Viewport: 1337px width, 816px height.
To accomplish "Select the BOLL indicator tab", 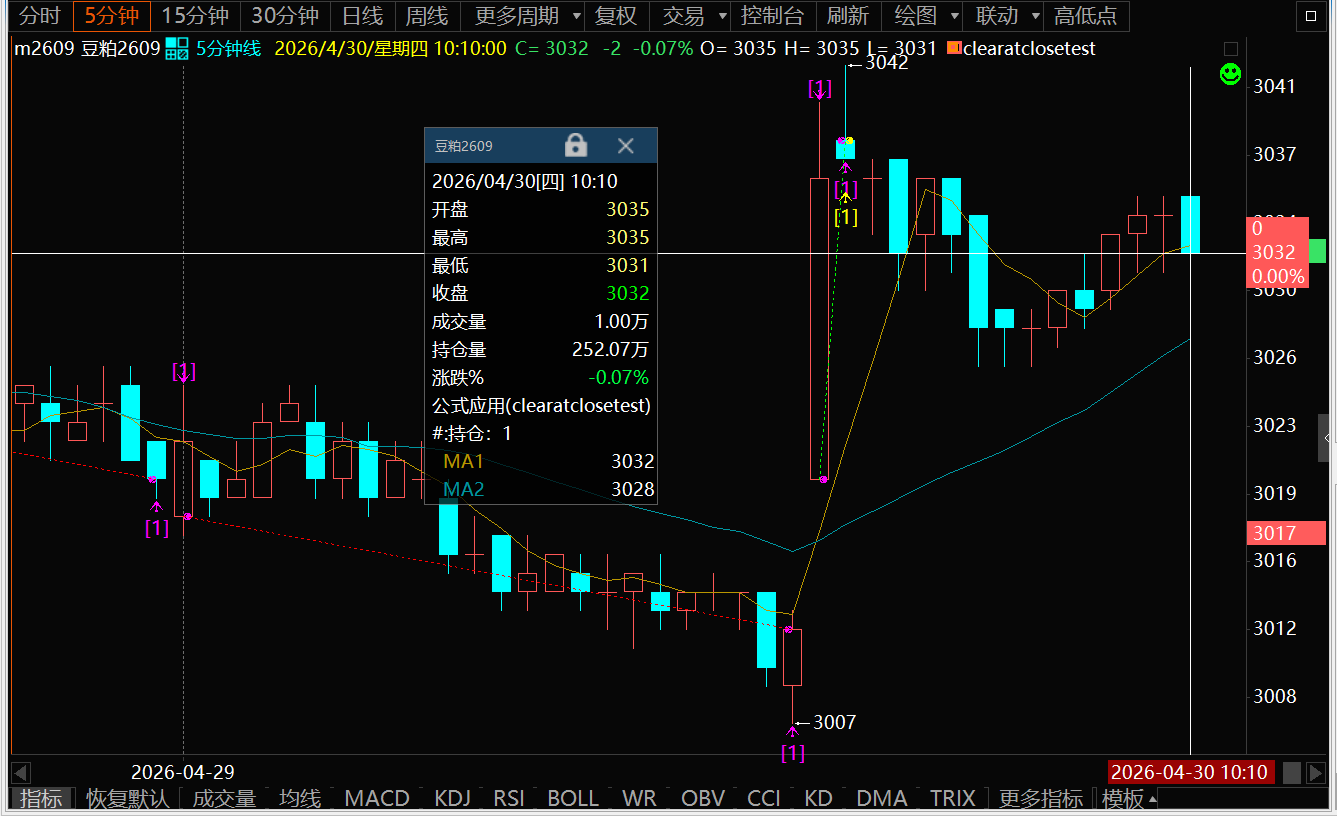I will click(x=573, y=798).
